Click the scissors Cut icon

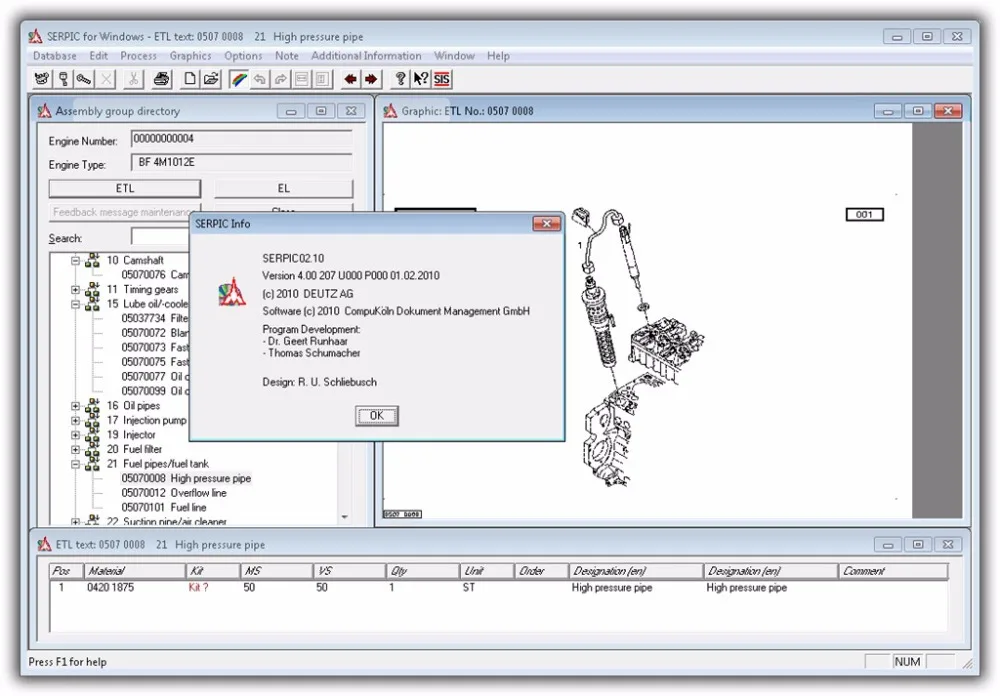133,79
